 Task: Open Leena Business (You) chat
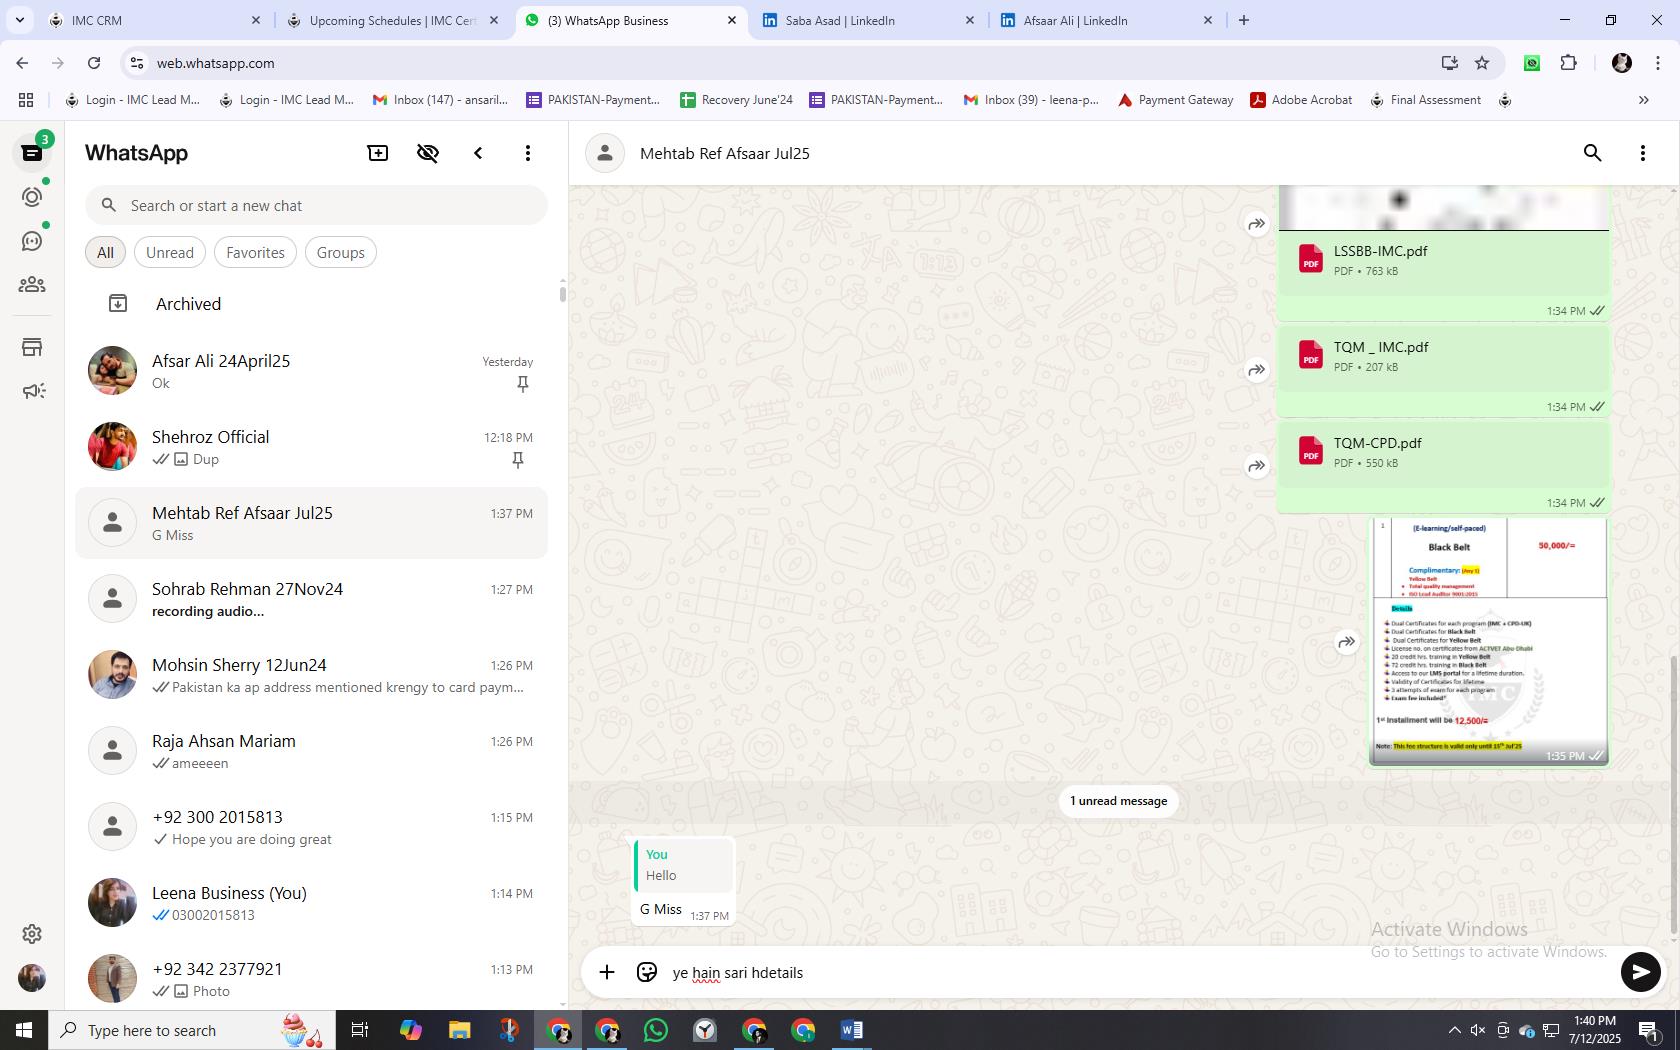(312, 903)
